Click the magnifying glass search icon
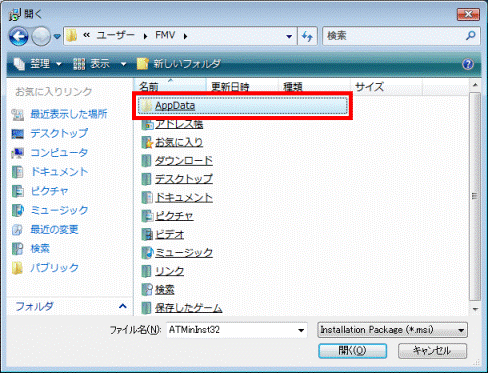The height and width of the screenshot is (373, 488). (x=471, y=35)
